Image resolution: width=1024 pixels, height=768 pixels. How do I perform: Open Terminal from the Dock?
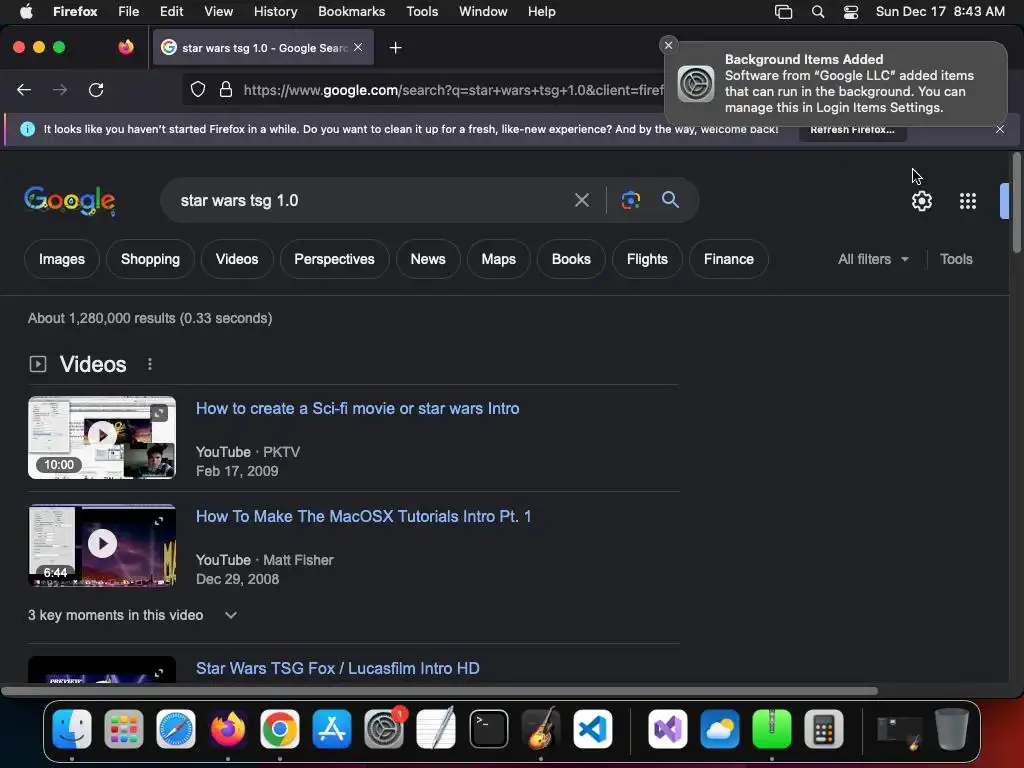click(x=488, y=729)
